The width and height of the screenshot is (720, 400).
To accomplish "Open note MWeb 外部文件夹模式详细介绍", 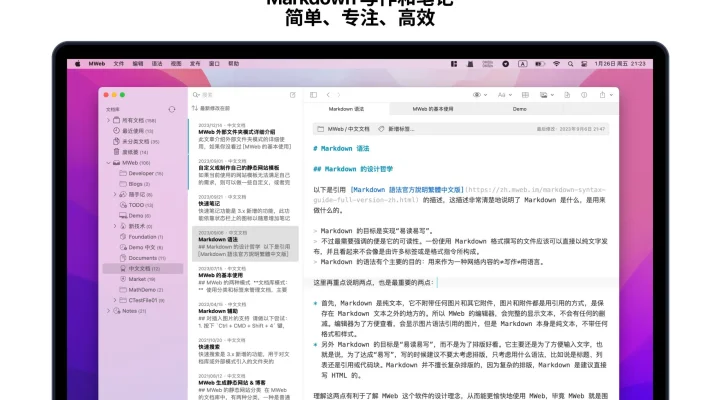I will [x=244, y=135].
